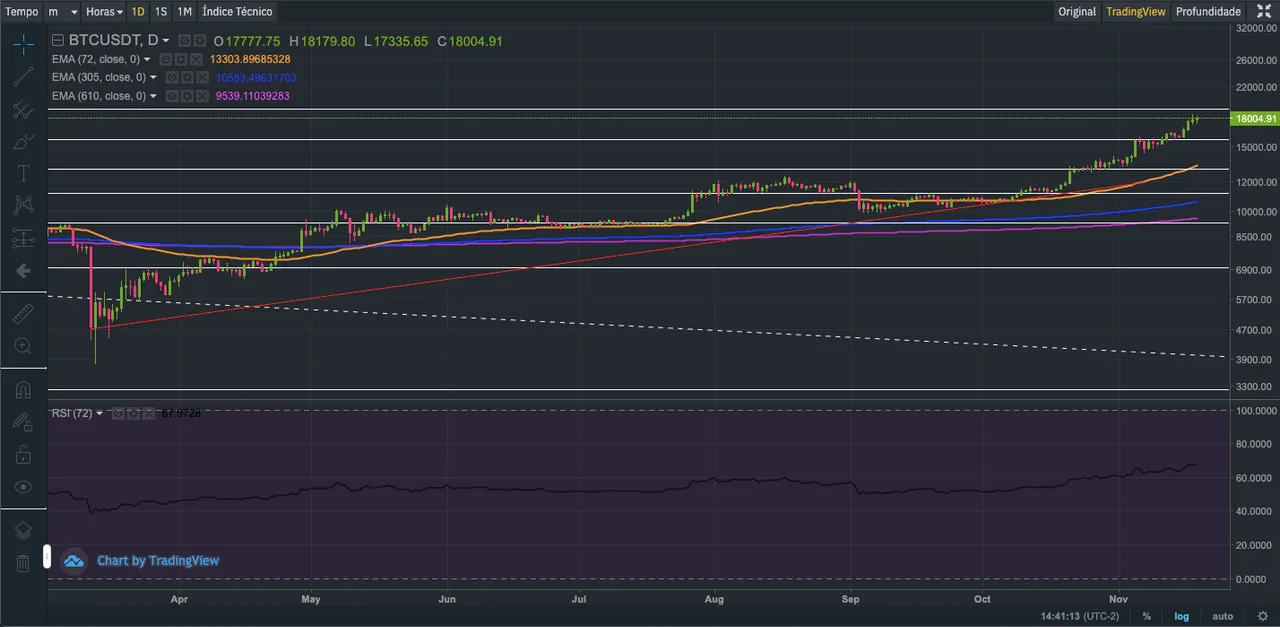Remove the EMA 72 indicator

click(196, 59)
